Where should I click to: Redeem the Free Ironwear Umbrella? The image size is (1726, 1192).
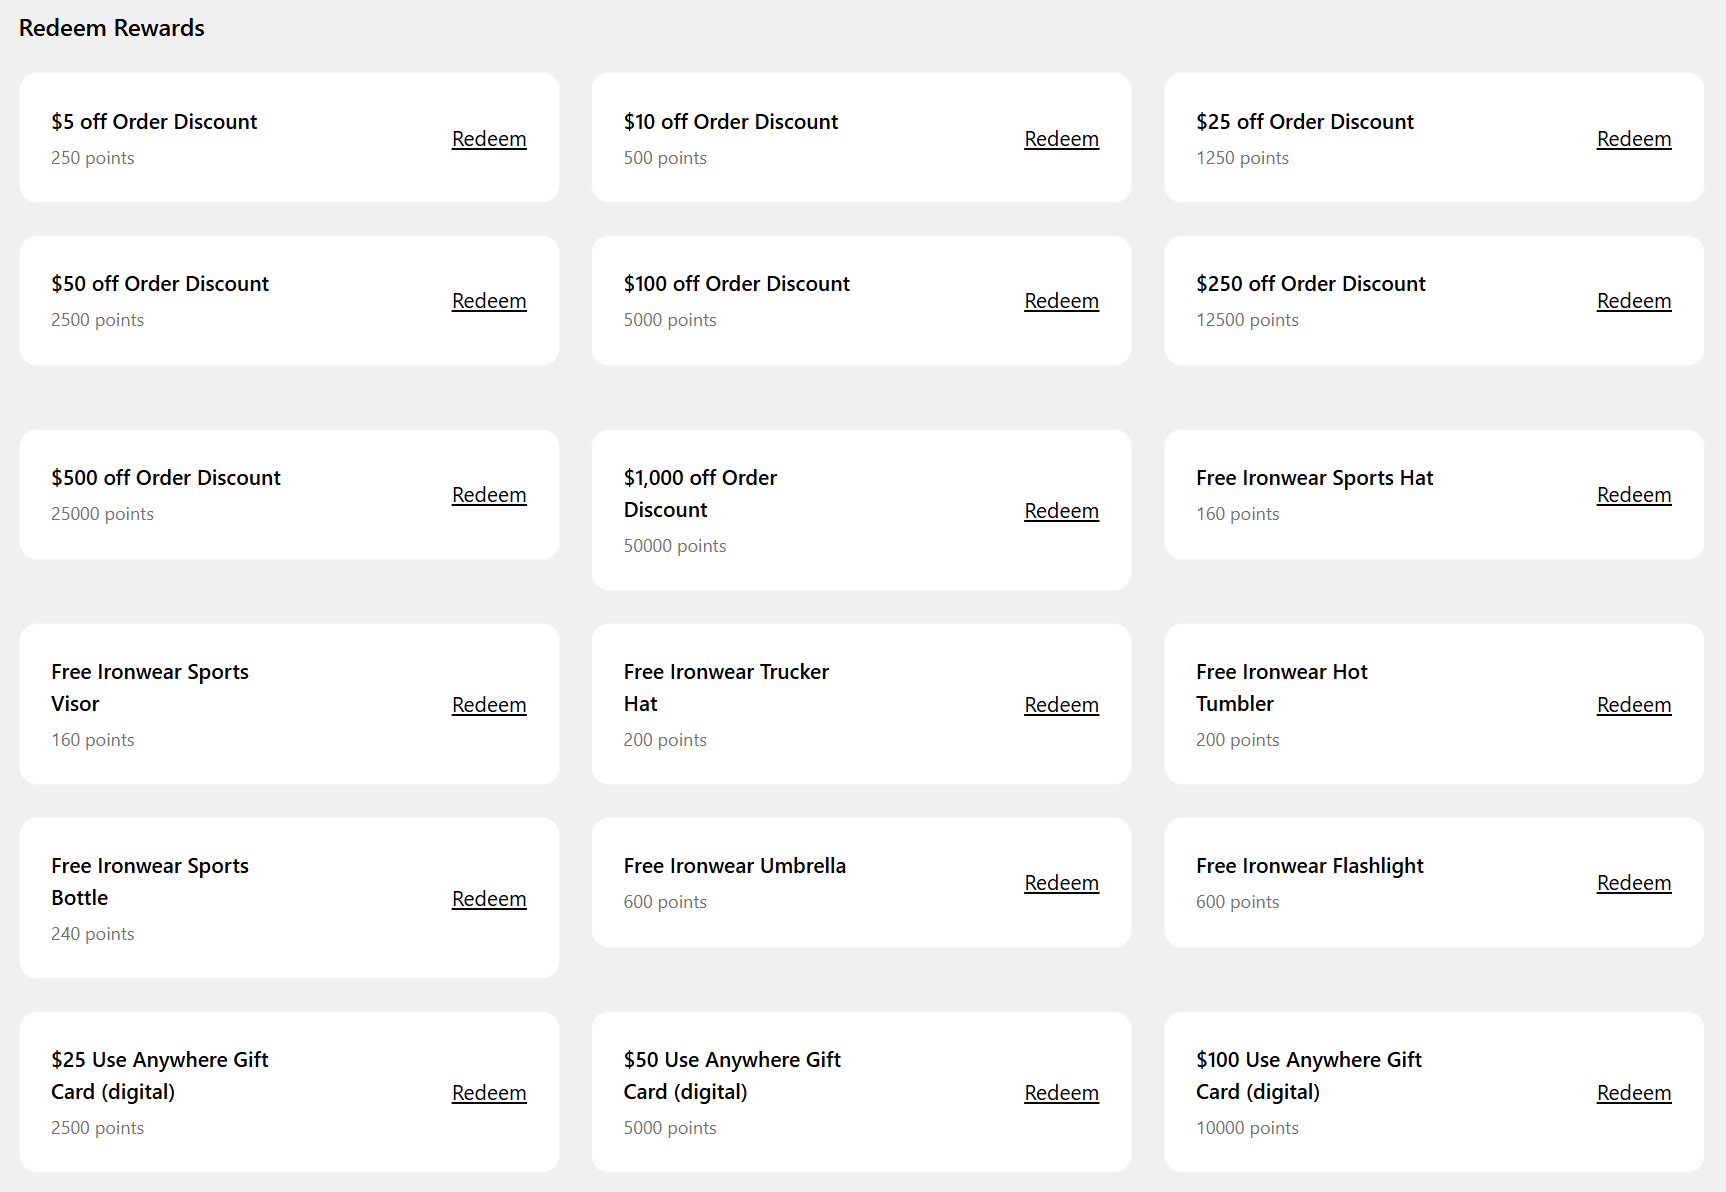1061,883
